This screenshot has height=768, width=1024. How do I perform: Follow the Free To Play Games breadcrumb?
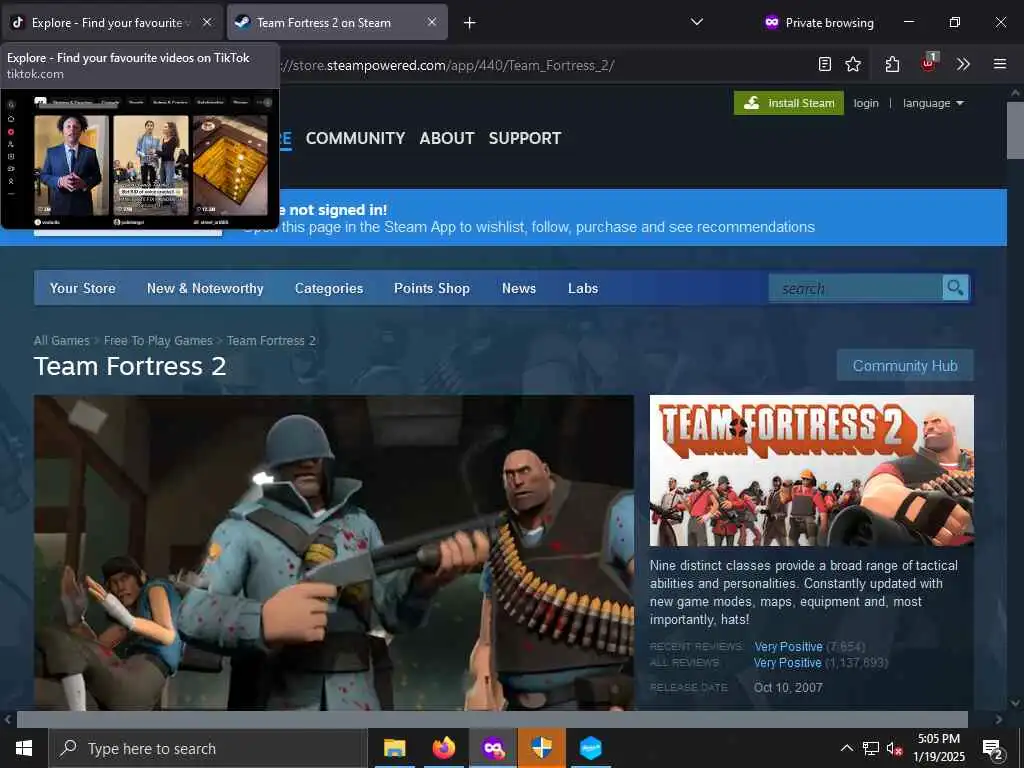(x=158, y=340)
